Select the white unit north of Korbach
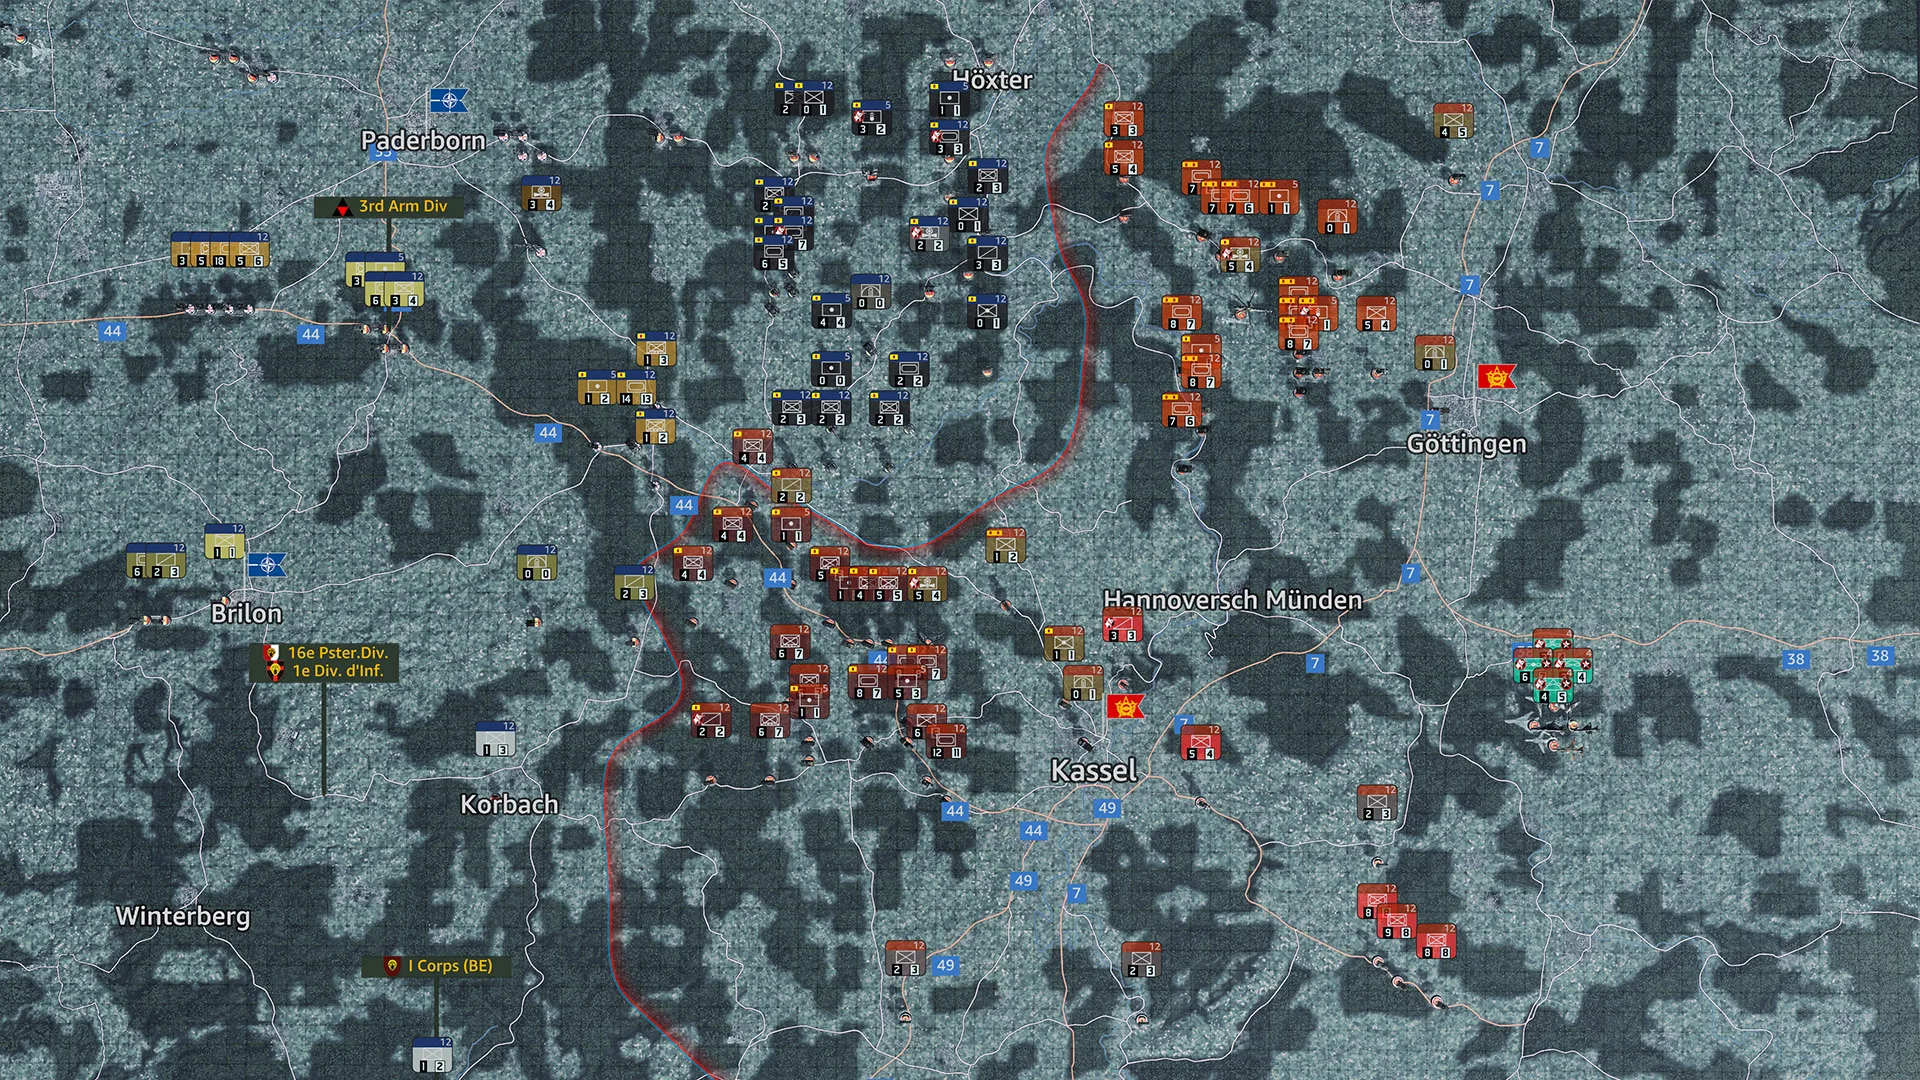The image size is (1920, 1080). pyautogui.click(x=495, y=738)
